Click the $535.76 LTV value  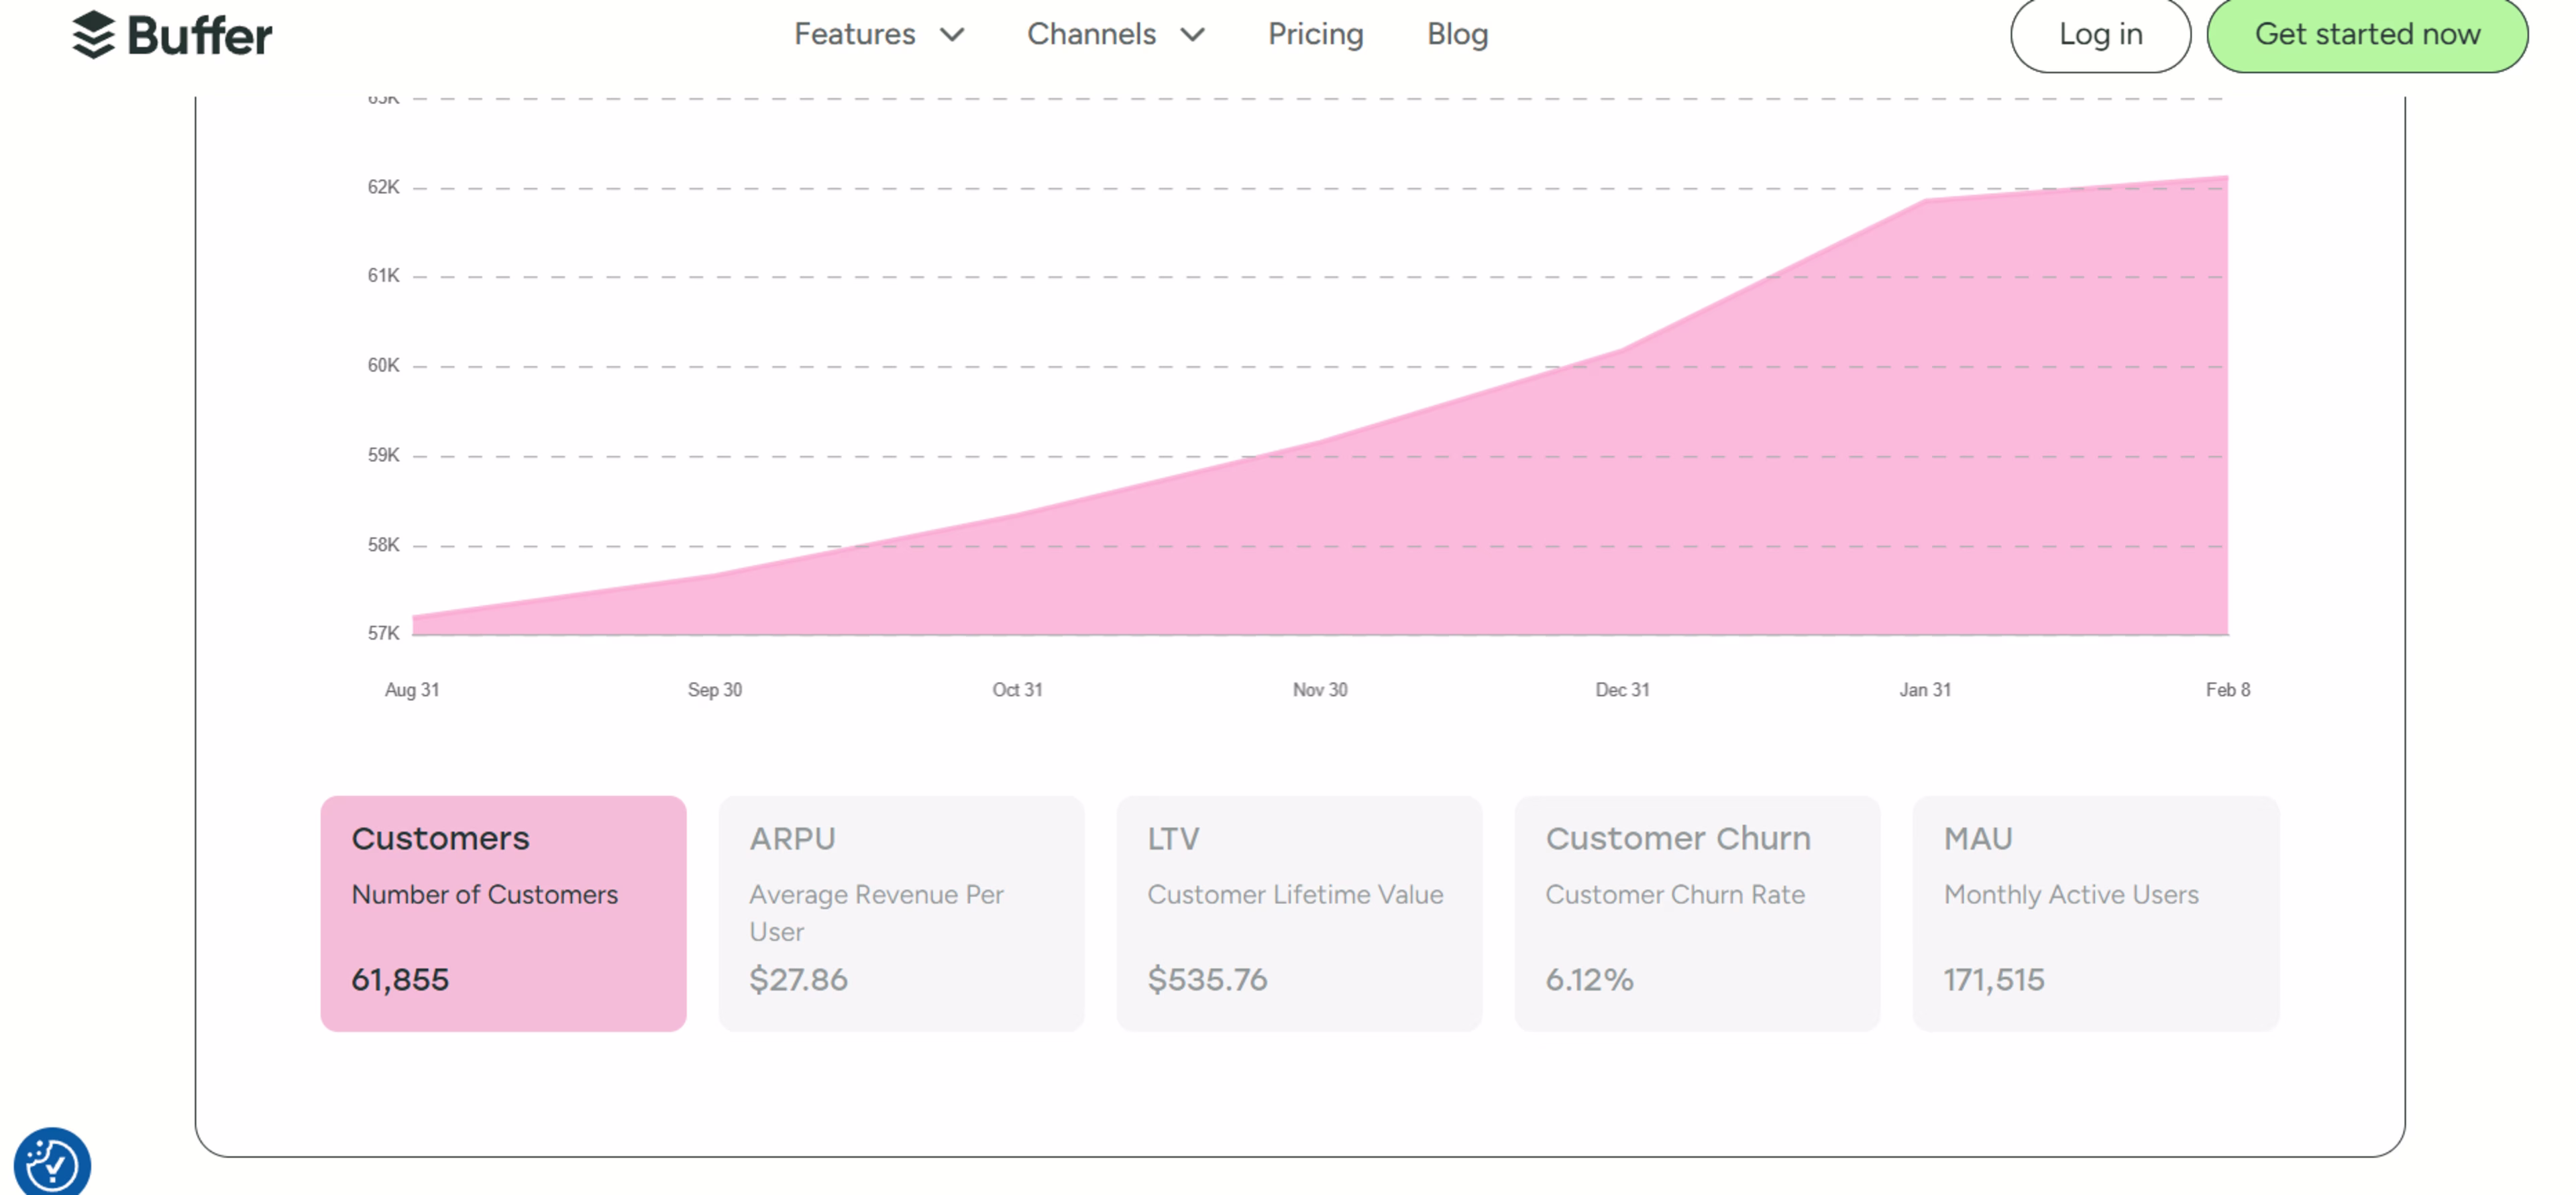pyautogui.click(x=1207, y=979)
